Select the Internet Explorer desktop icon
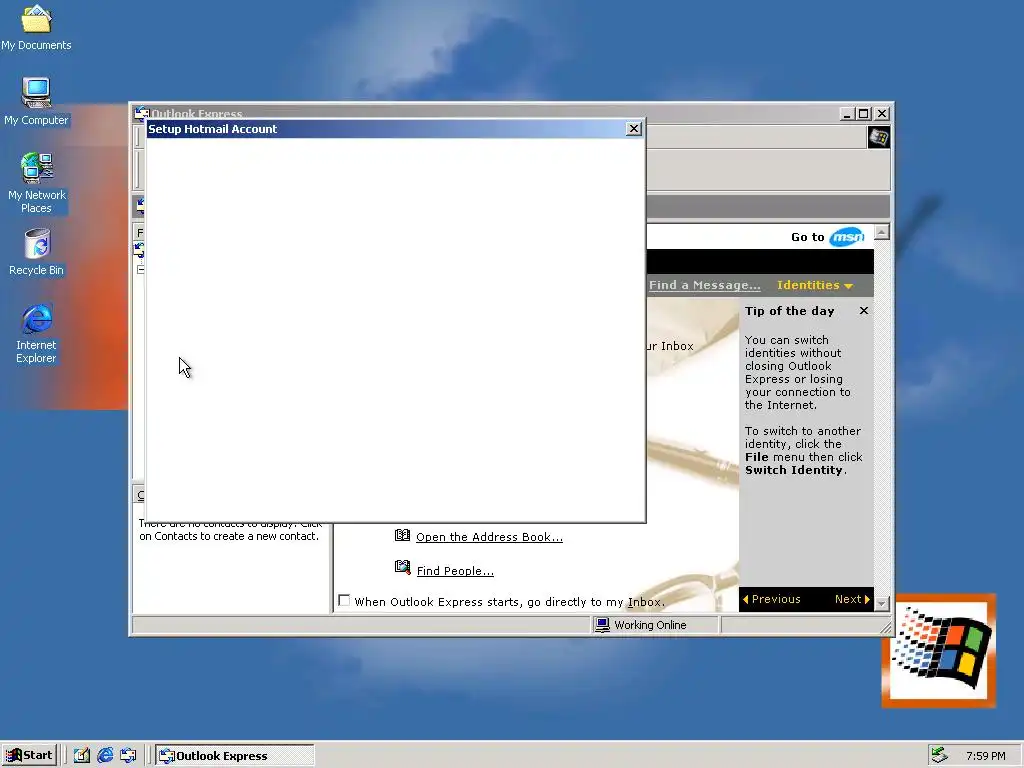The width and height of the screenshot is (1024, 768). click(36, 333)
